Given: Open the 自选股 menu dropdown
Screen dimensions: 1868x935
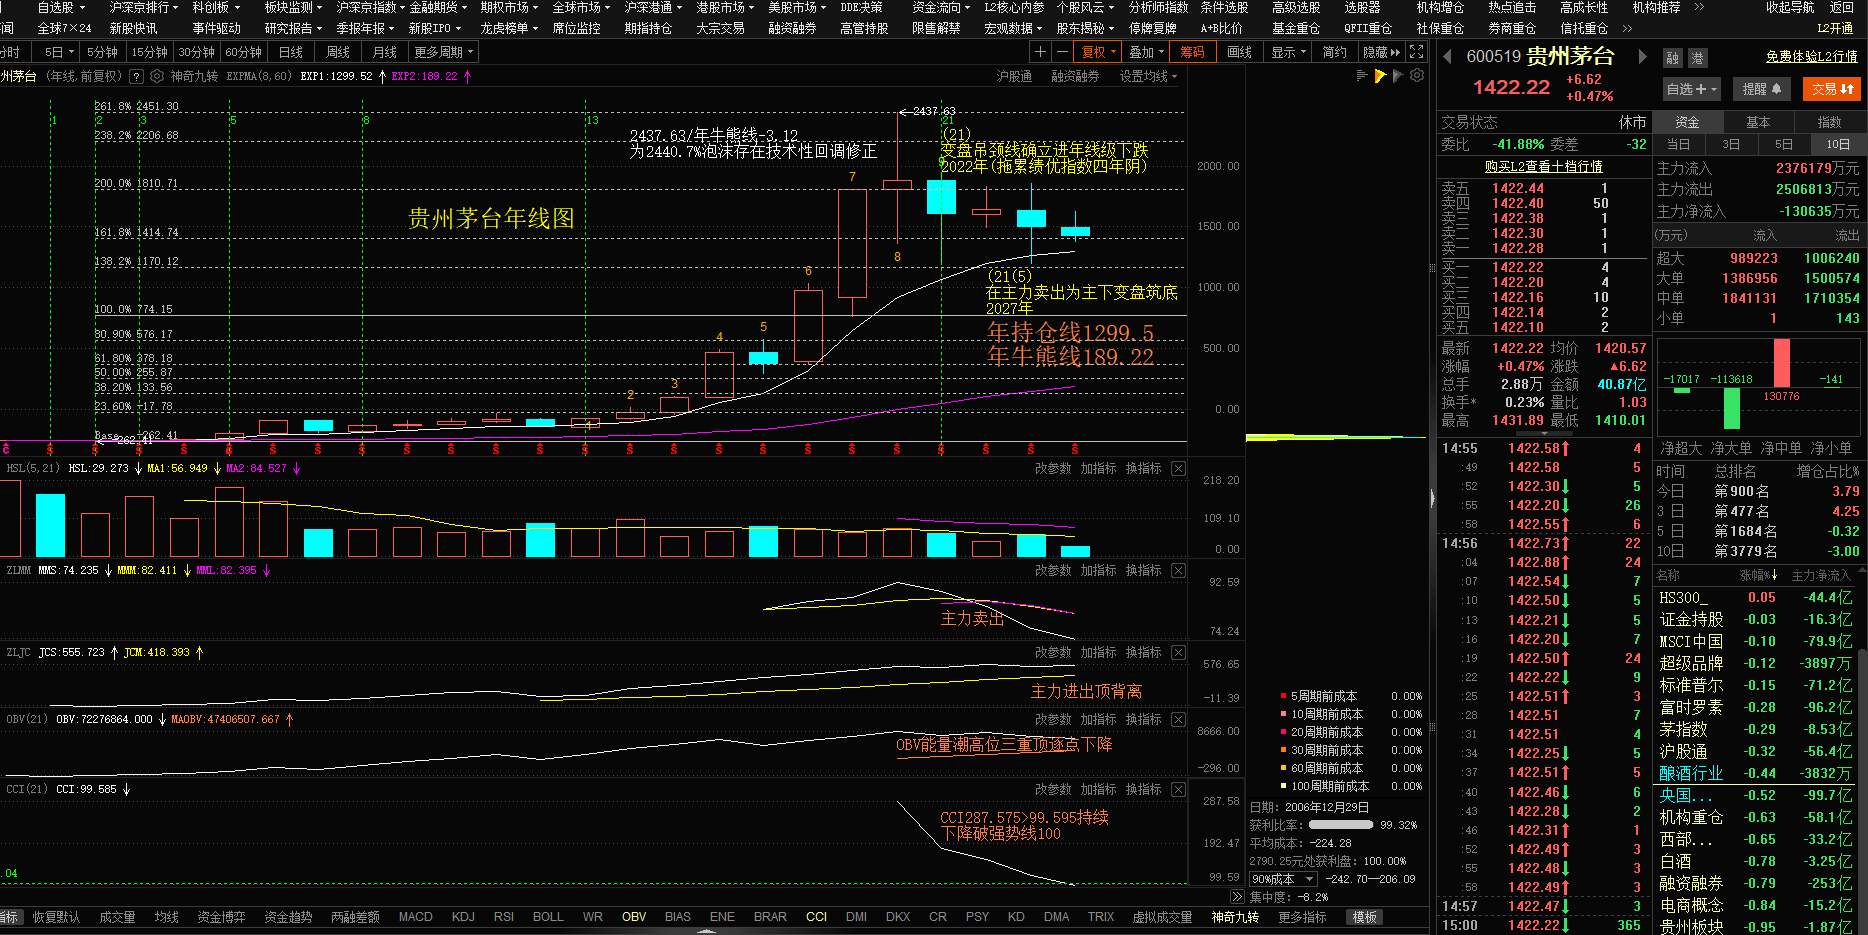Looking at the screenshot, I should click(x=60, y=7).
